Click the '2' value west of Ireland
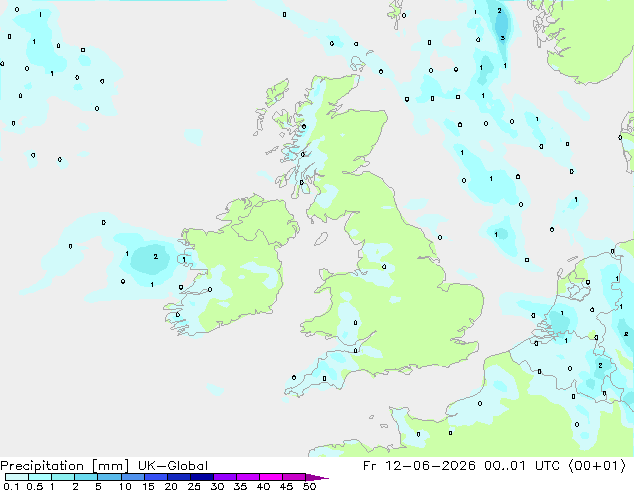The height and width of the screenshot is (490, 634). tap(156, 256)
